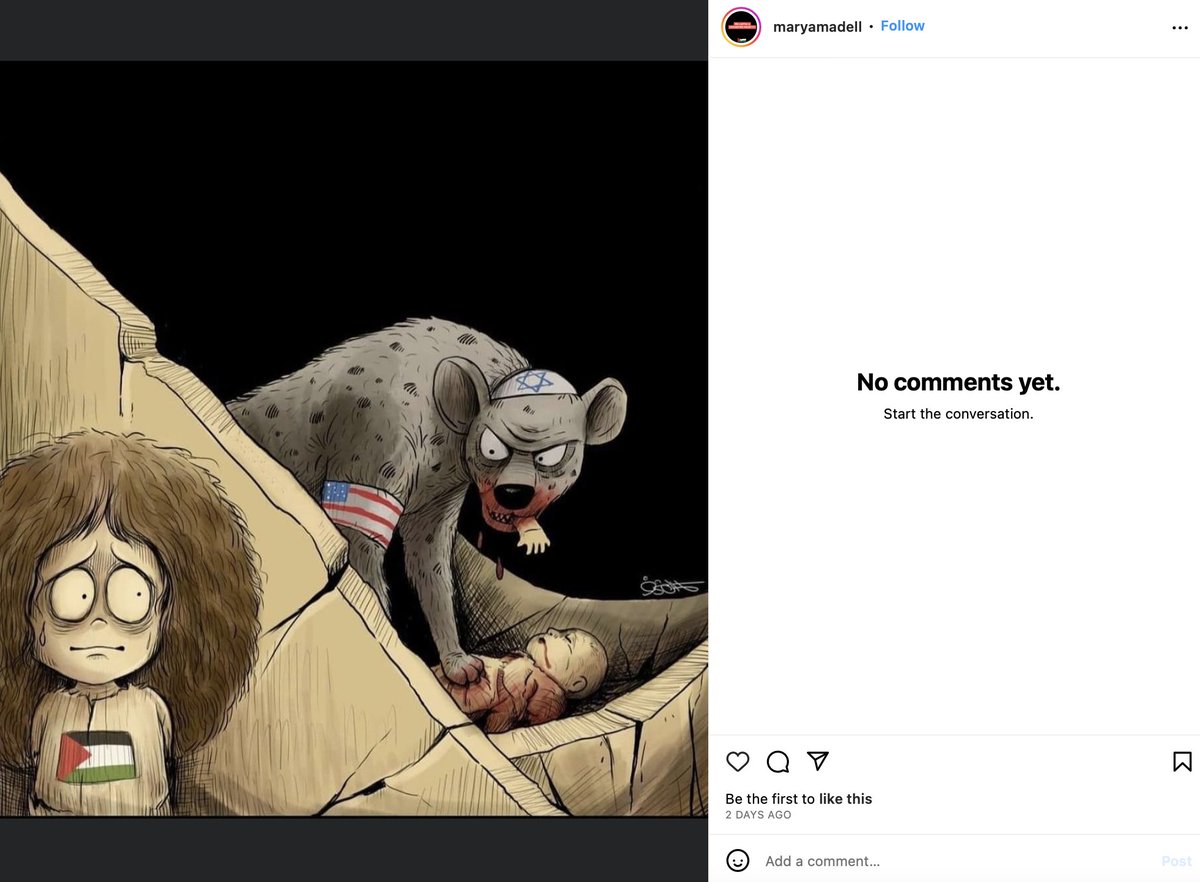
Task: Click the center of the post image
Action: 354,440
